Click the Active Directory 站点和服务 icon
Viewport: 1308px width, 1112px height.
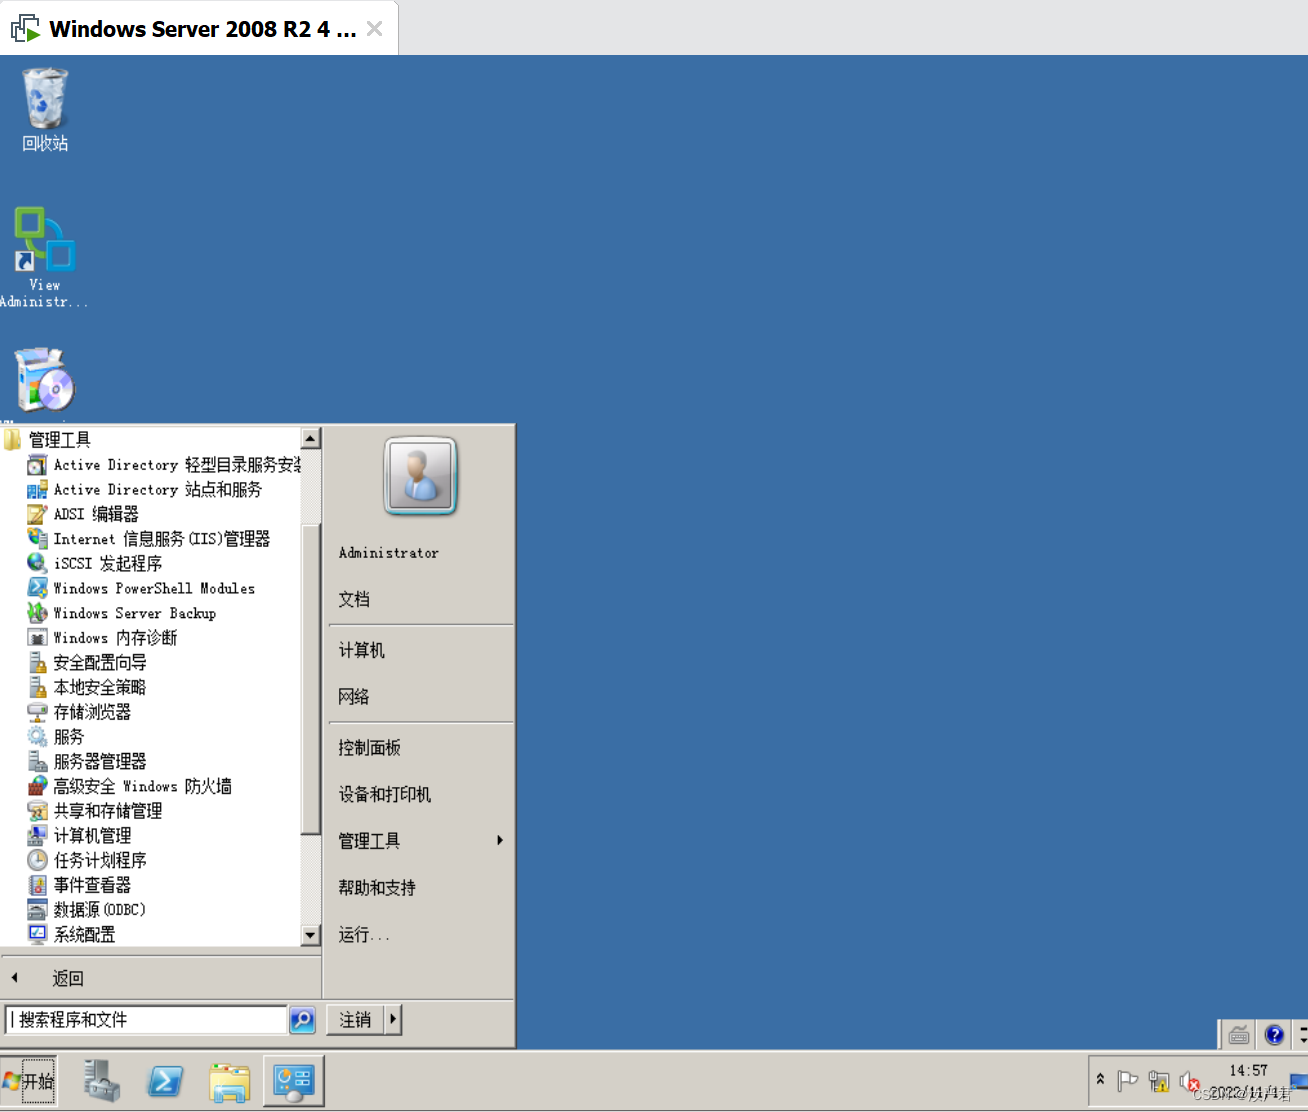tap(37, 490)
